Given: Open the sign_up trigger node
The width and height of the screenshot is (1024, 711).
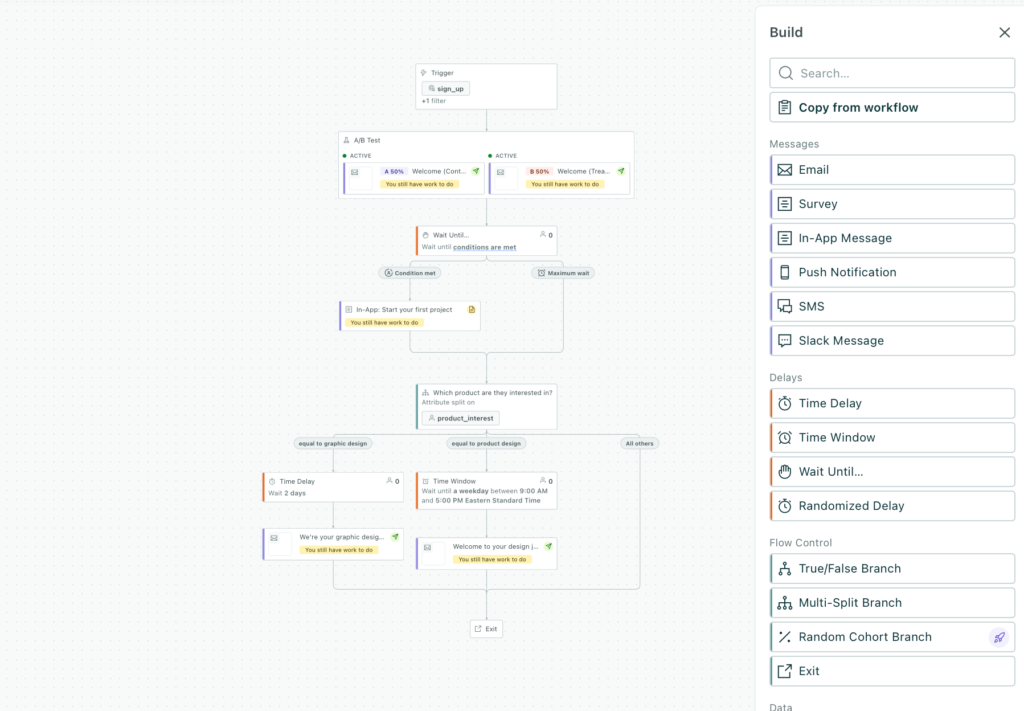Looking at the screenshot, I should tap(444, 88).
